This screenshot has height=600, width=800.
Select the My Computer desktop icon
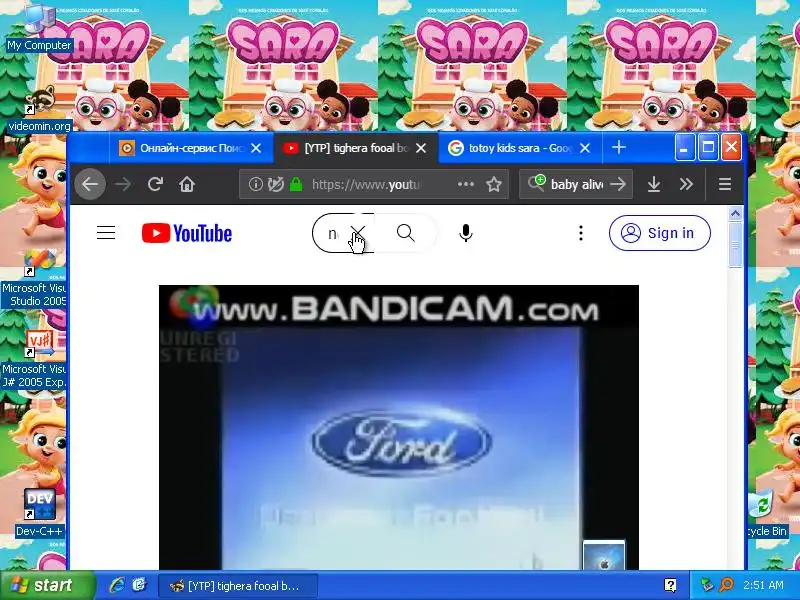(x=39, y=28)
